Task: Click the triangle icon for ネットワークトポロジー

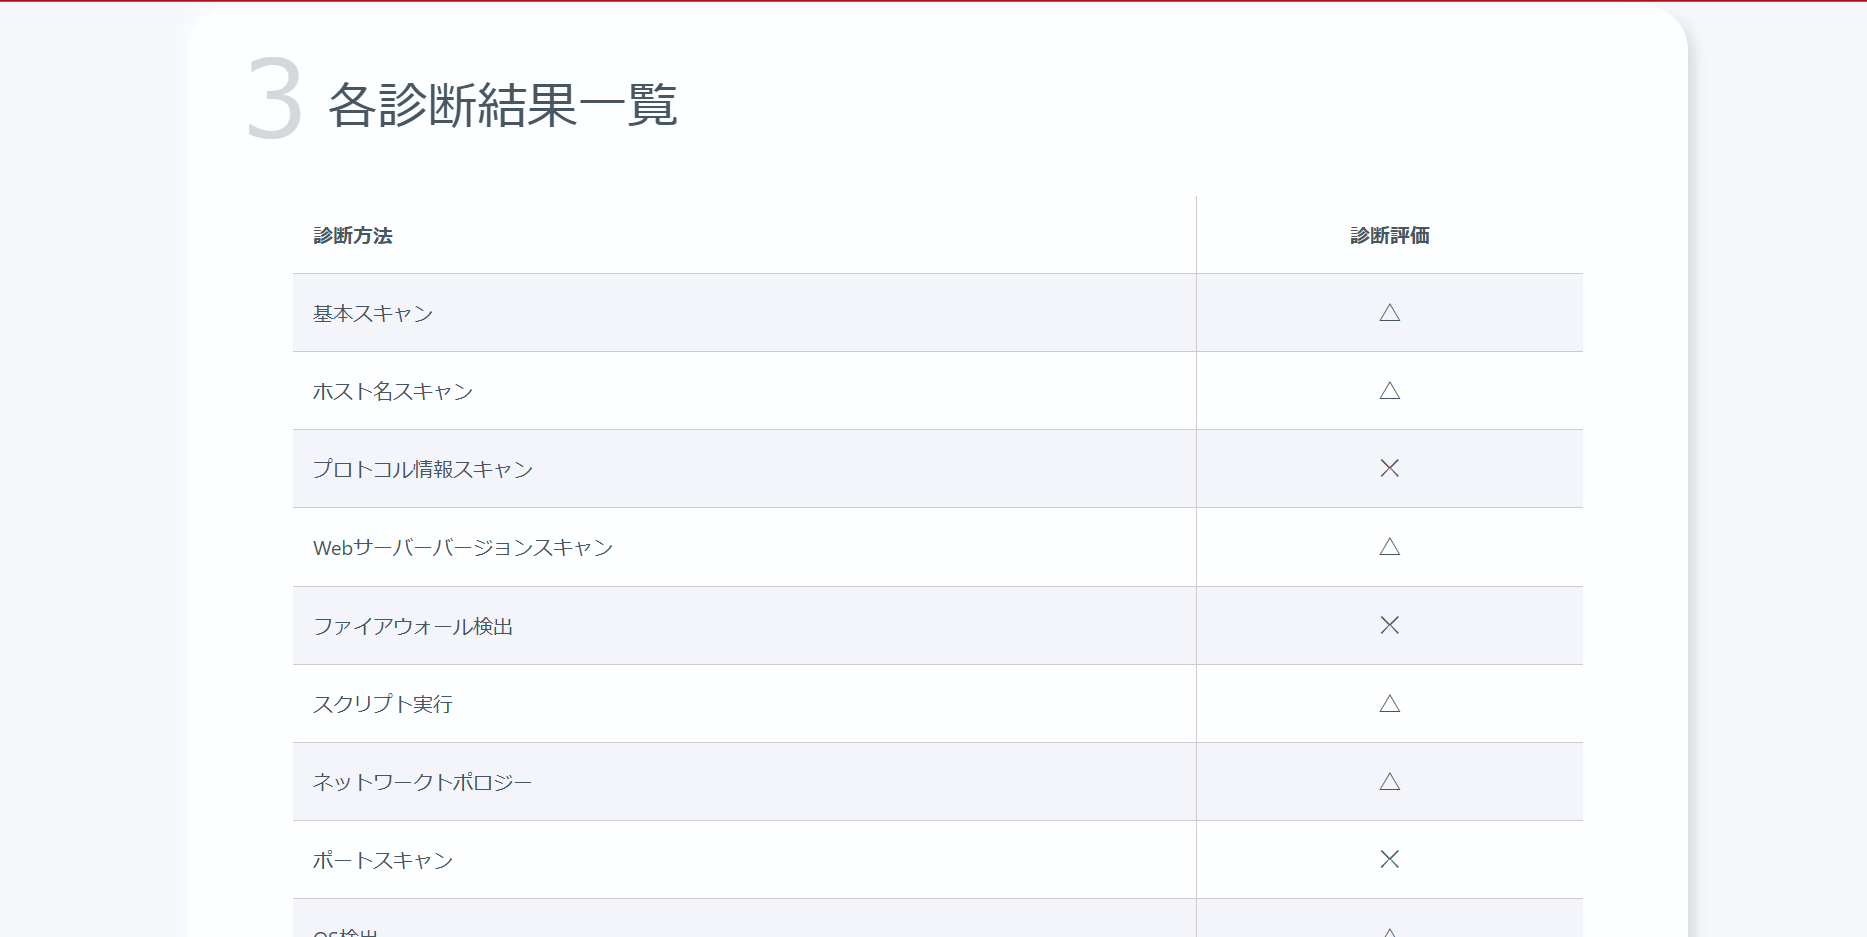Action: click(x=1389, y=782)
